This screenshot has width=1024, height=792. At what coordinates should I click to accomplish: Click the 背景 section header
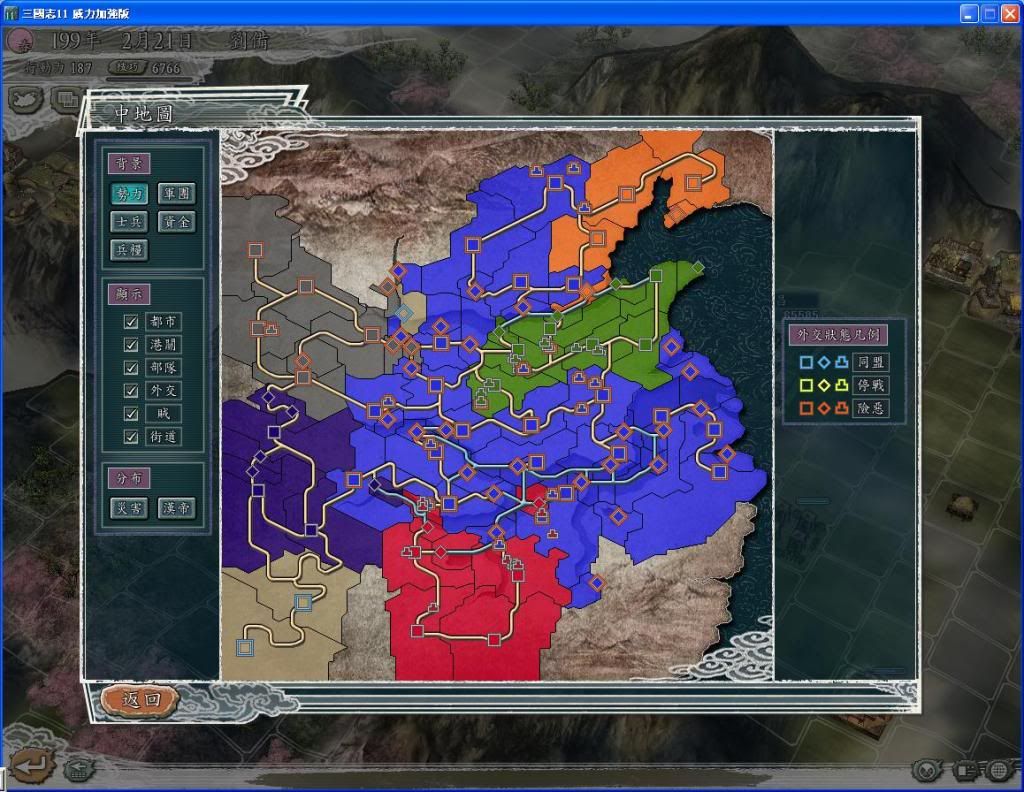point(129,163)
